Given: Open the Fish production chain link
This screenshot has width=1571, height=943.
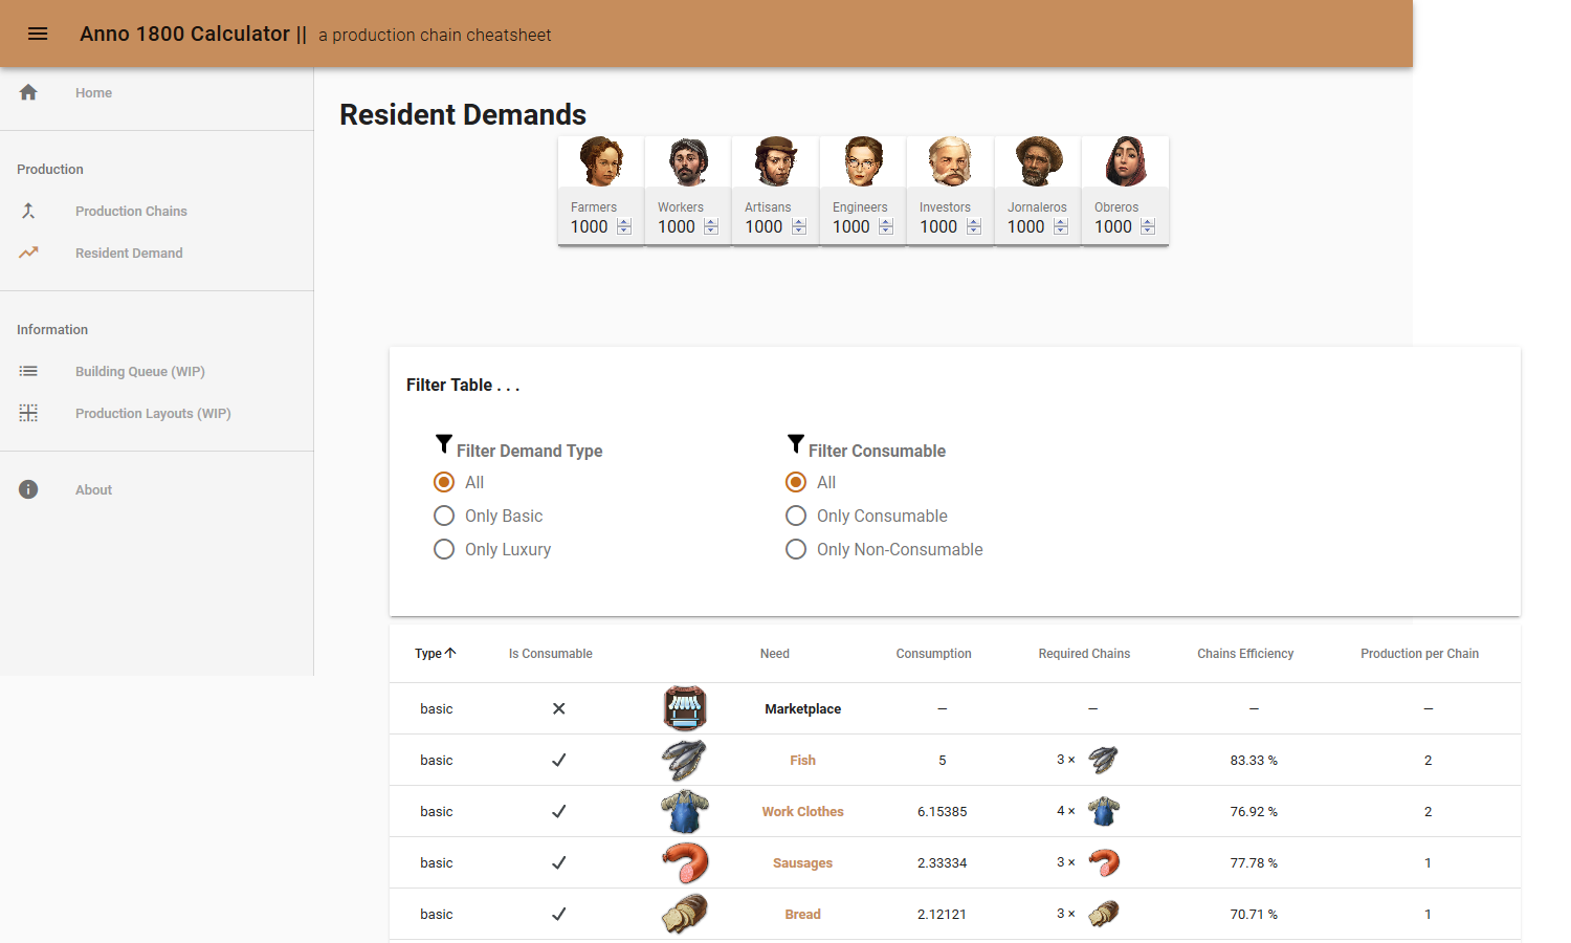Looking at the screenshot, I should click(802, 760).
